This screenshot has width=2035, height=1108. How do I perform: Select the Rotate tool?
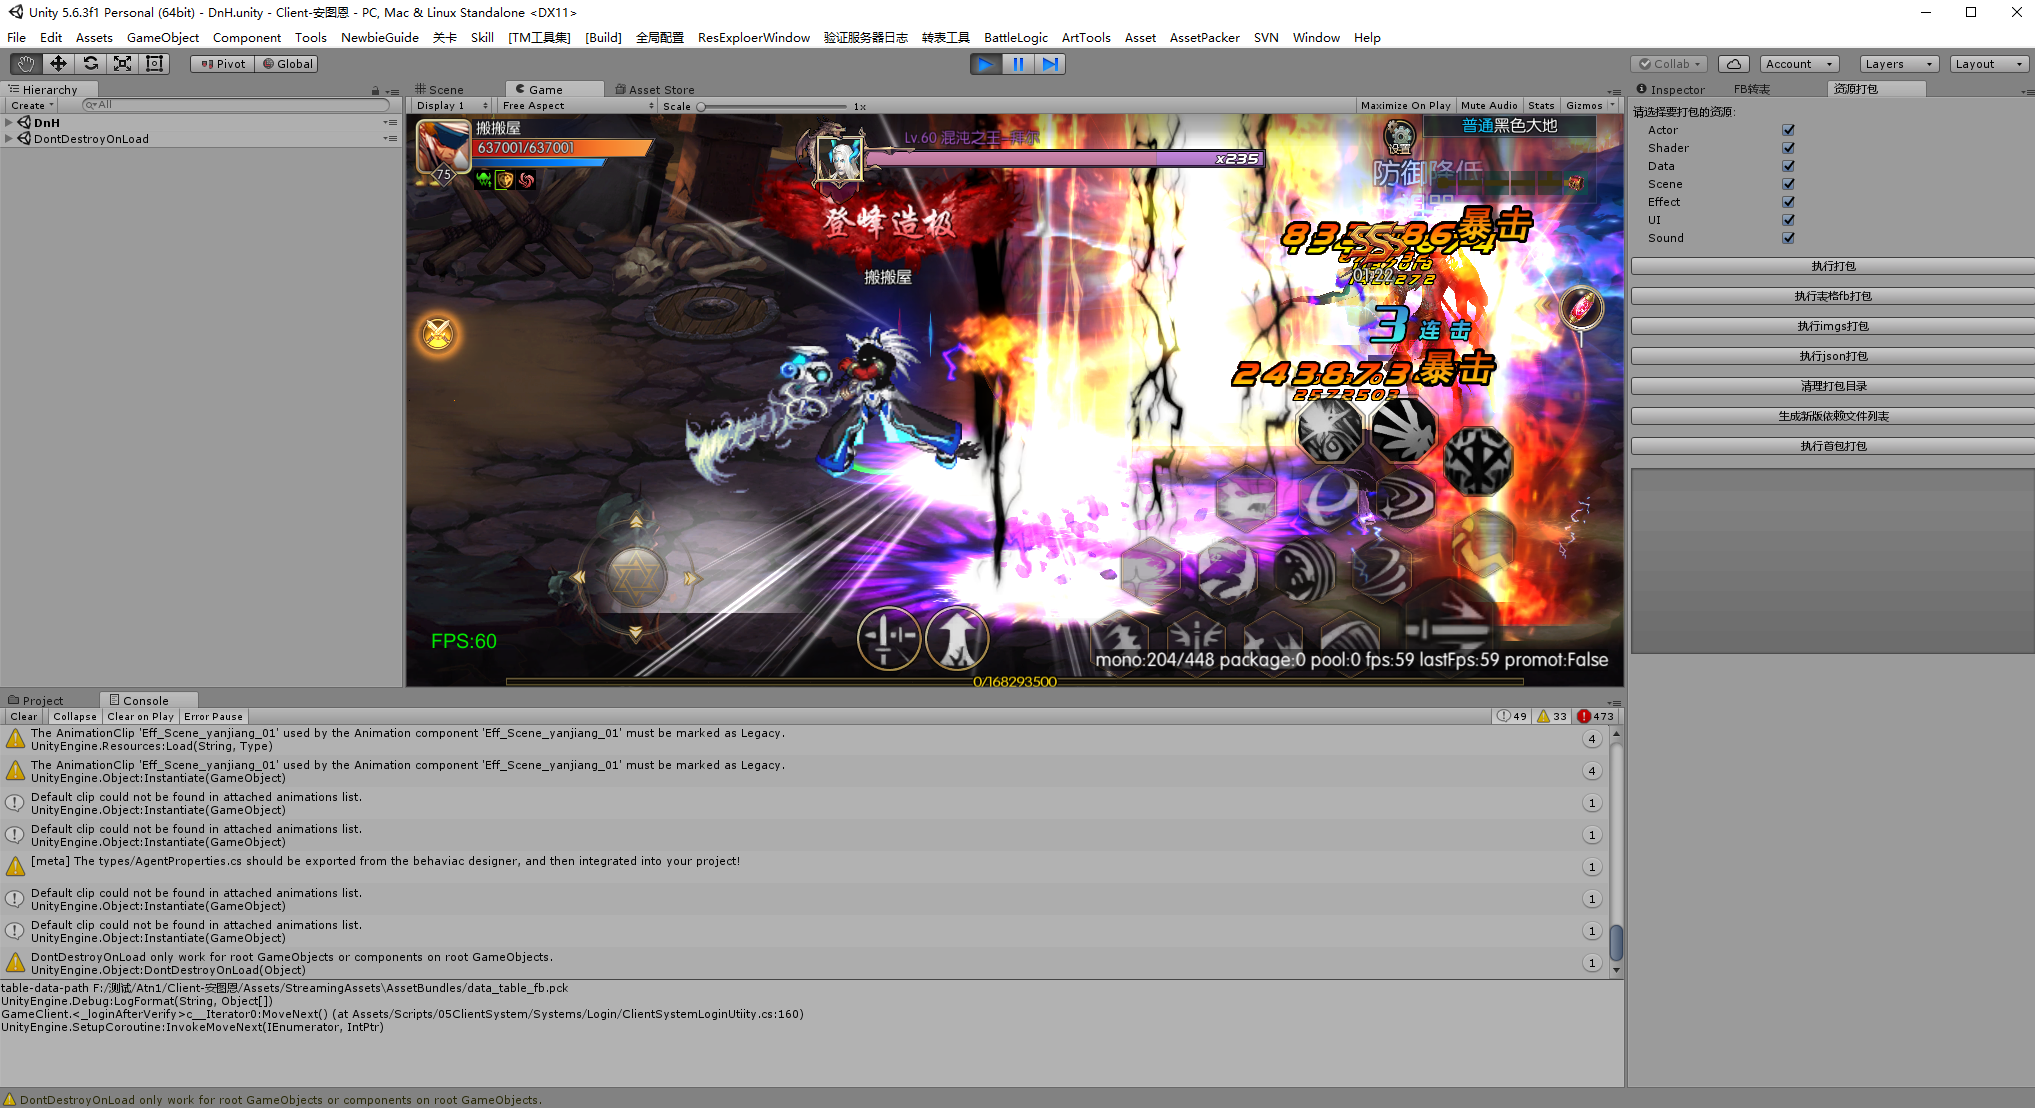(90, 64)
